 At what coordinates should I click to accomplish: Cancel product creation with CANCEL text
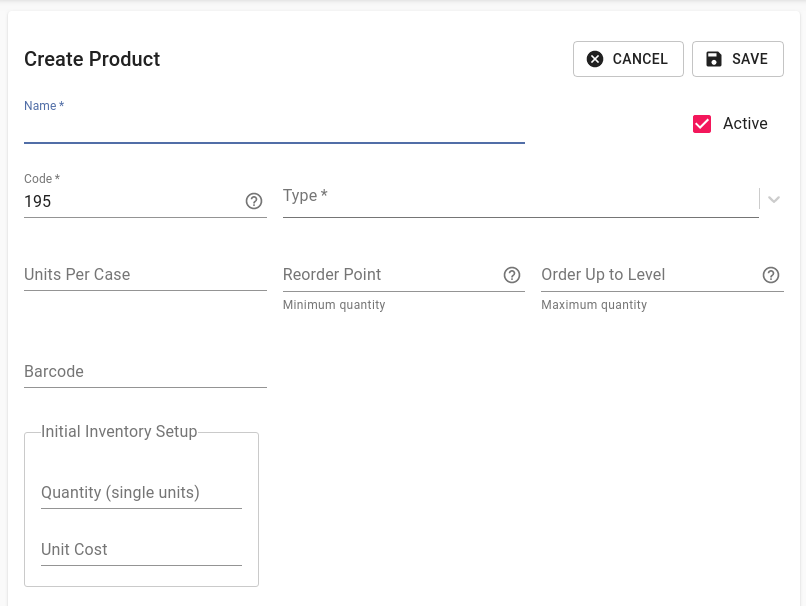click(639, 59)
